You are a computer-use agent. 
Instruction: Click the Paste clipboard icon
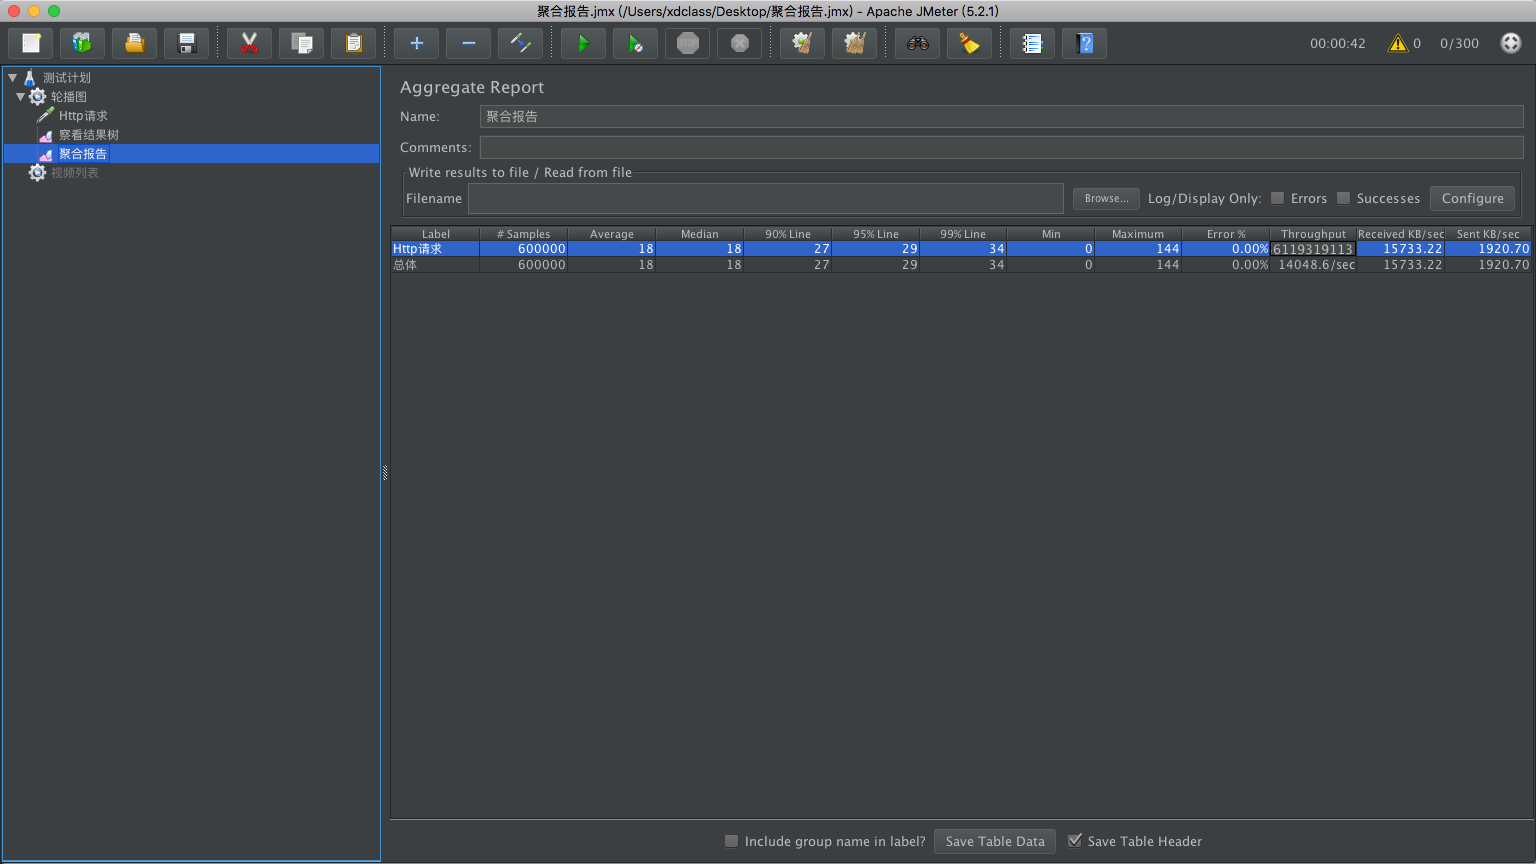pos(353,43)
